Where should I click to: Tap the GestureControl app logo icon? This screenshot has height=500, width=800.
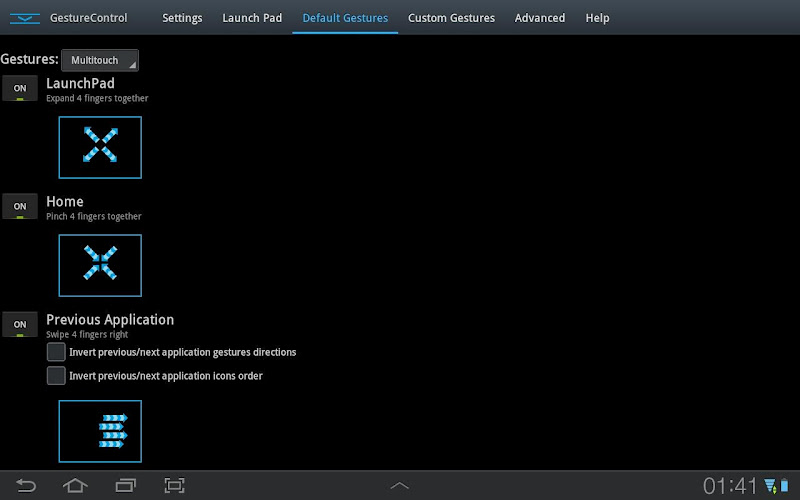[24, 19]
